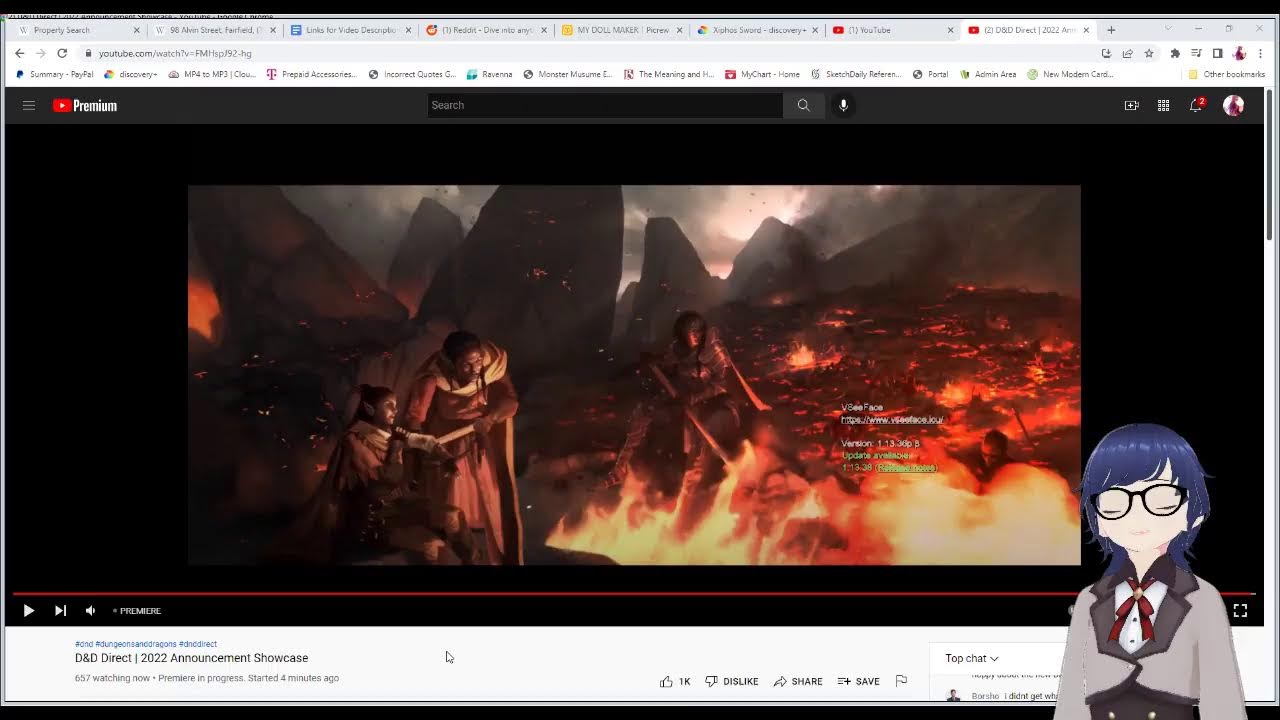The image size is (1280, 720).
Task: Open Summary - PayPal bookmark
Action: (54, 74)
